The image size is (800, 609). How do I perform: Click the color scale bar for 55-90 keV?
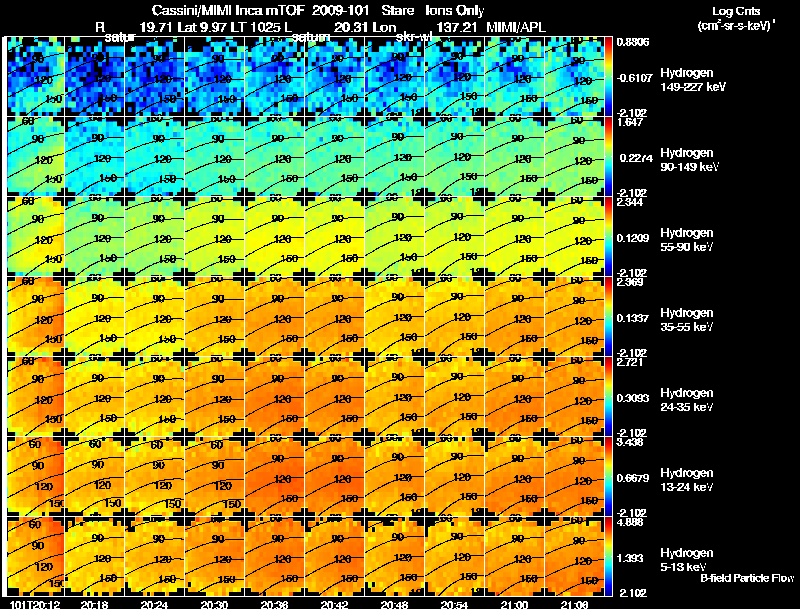pos(608,237)
